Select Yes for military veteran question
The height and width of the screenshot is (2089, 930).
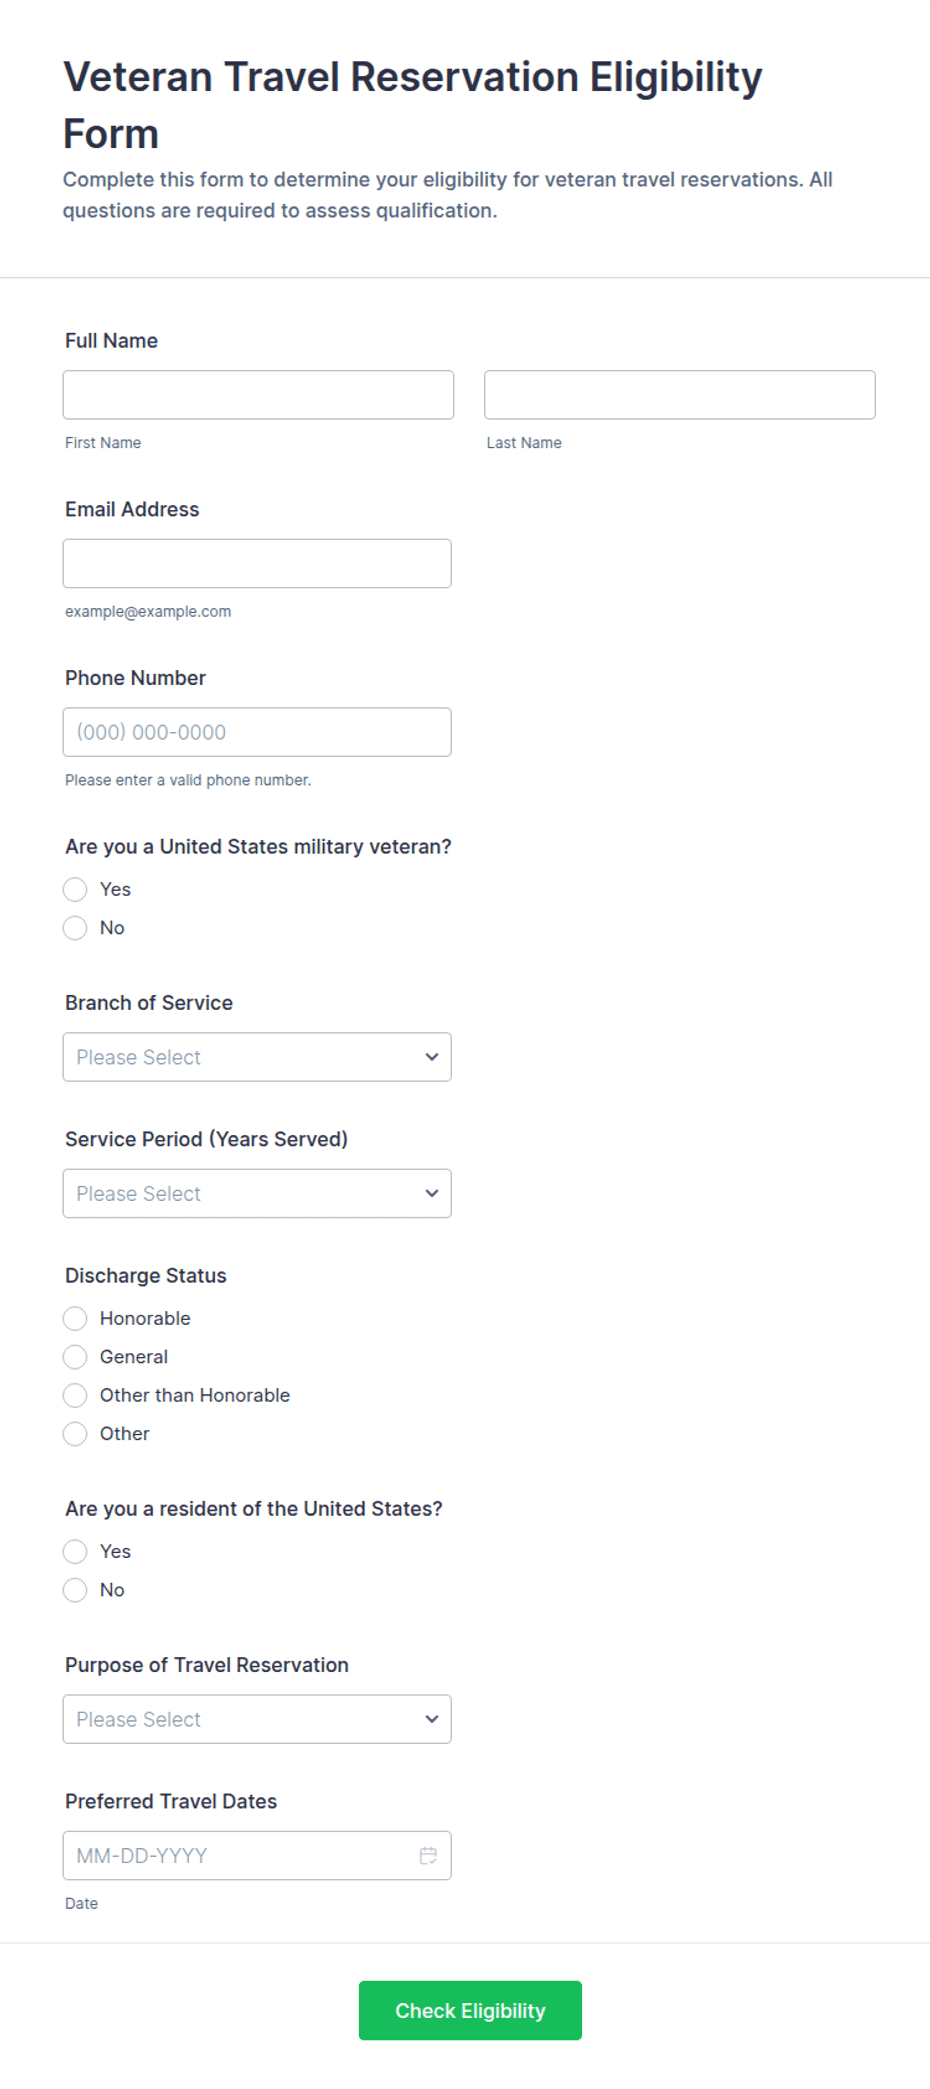(x=75, y=889)
